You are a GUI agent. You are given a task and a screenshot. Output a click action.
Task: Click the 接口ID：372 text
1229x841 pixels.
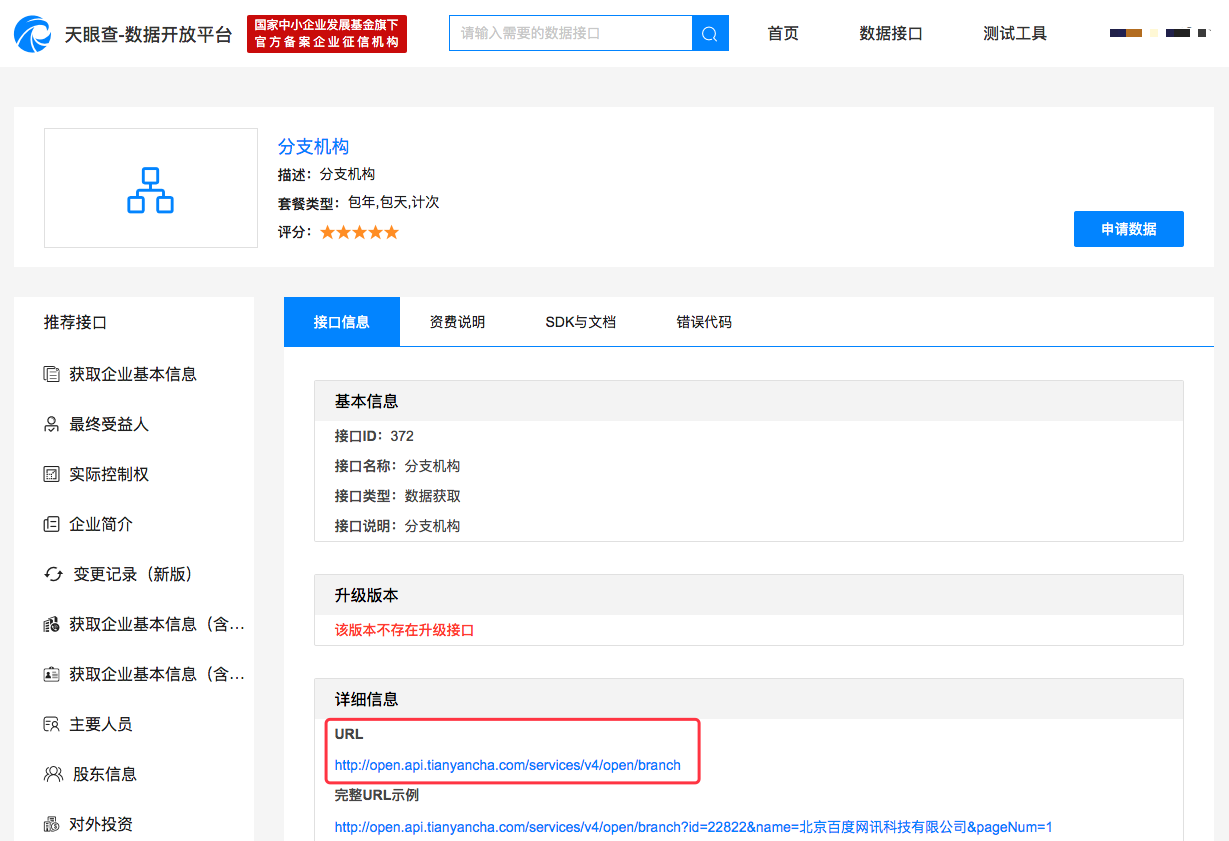374,436
